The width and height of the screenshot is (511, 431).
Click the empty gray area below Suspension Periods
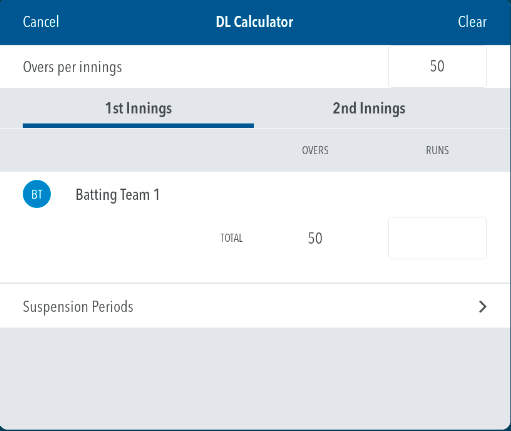[x=255, y=377]
